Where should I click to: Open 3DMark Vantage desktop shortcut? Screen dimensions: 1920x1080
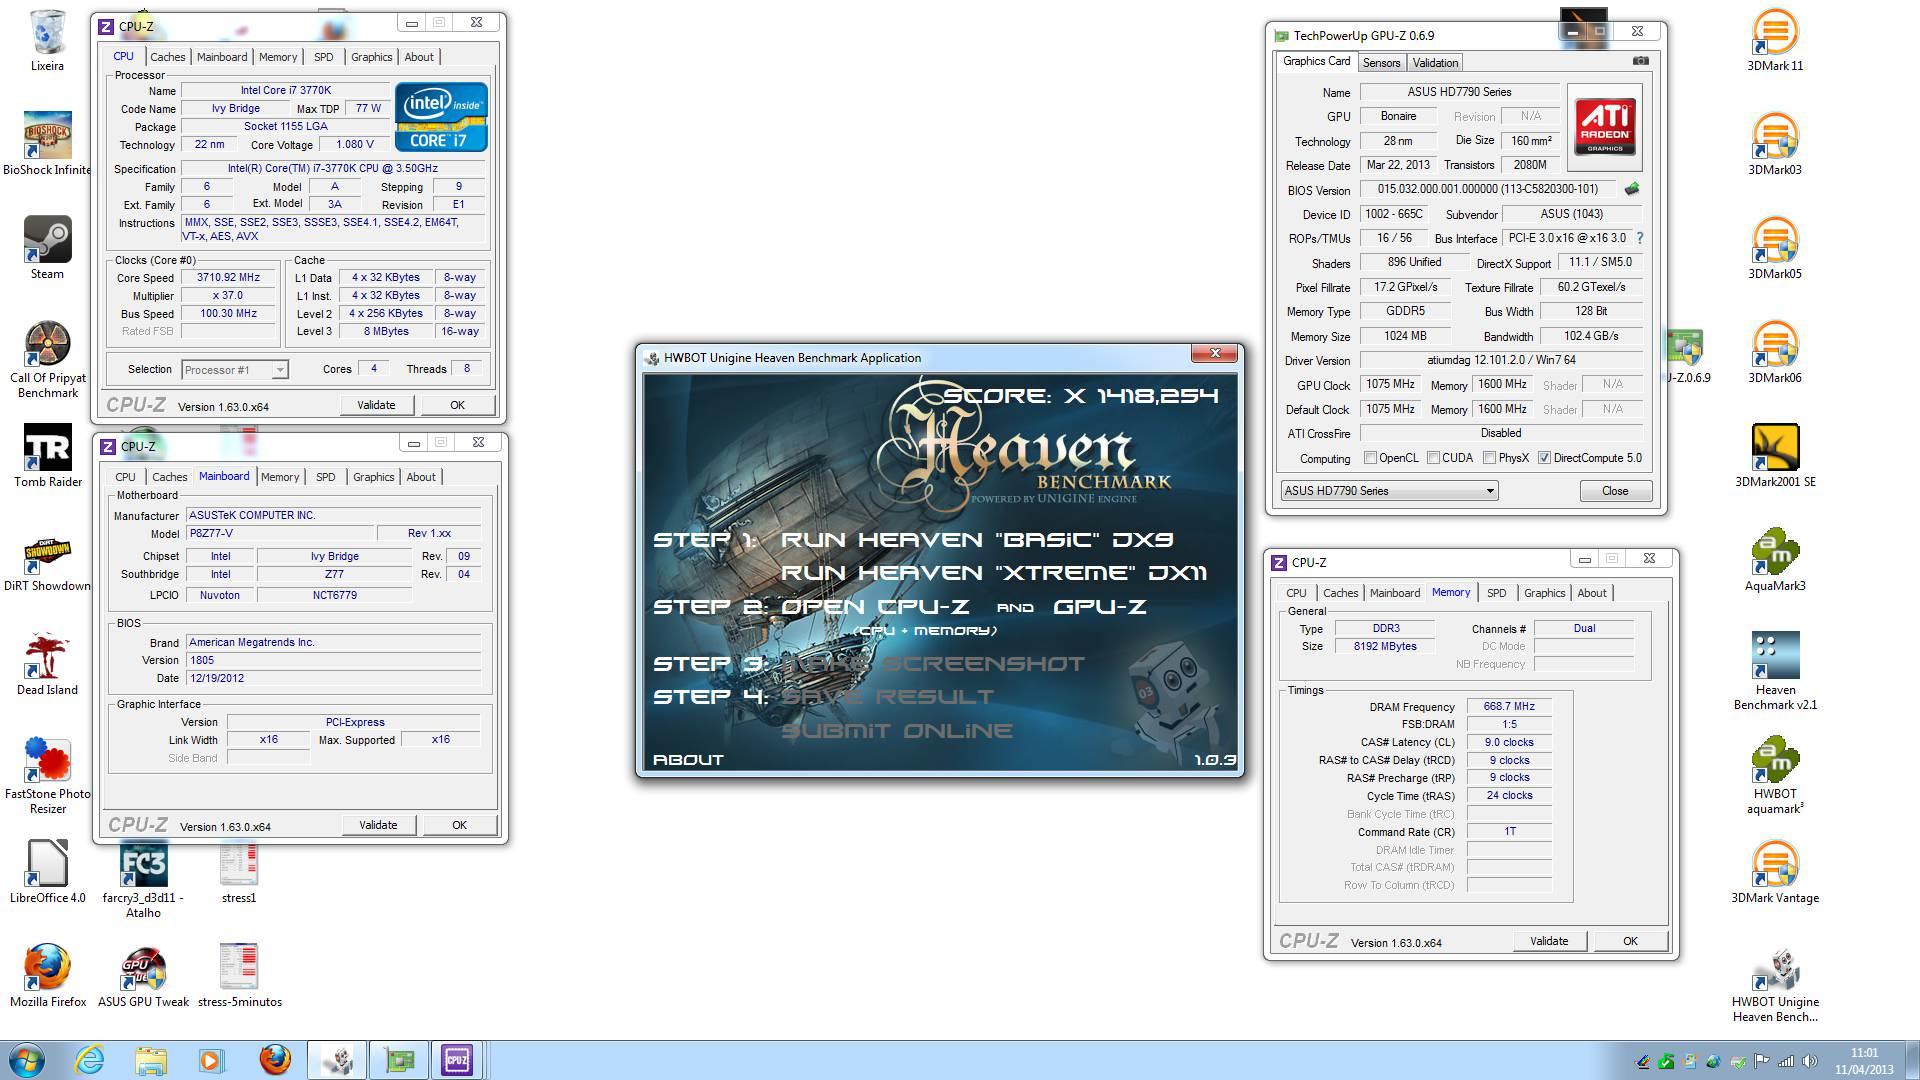click(x=1775, y=872)
